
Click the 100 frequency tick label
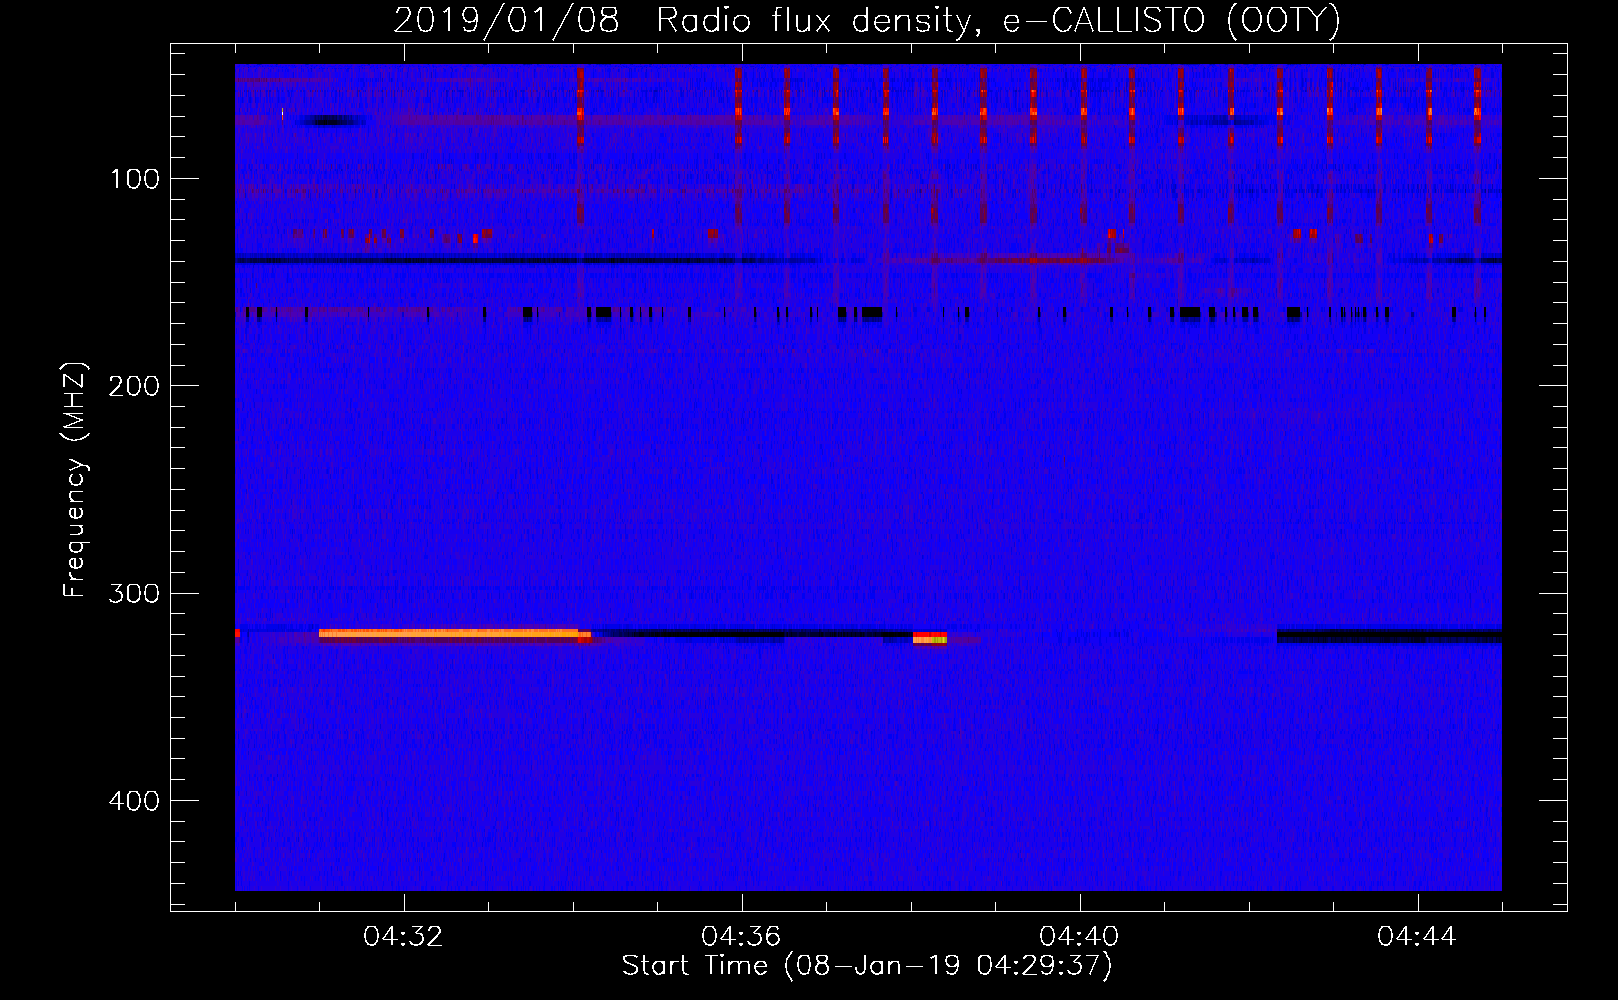point(135,179)
